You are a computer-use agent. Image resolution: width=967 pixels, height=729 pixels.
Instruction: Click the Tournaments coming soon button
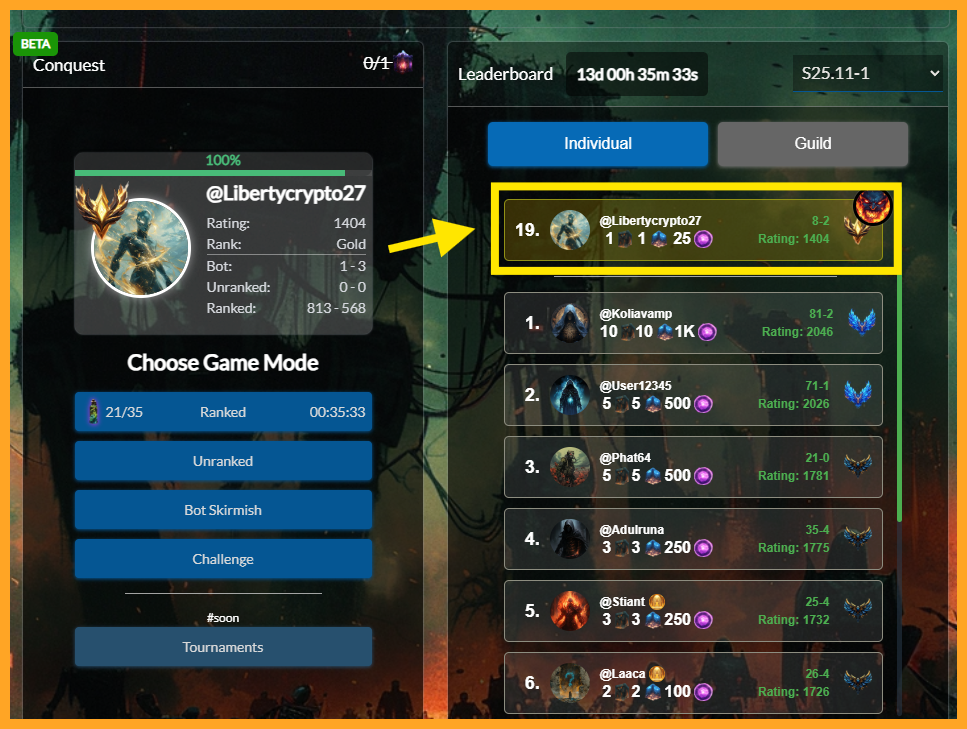coord(223,647)
